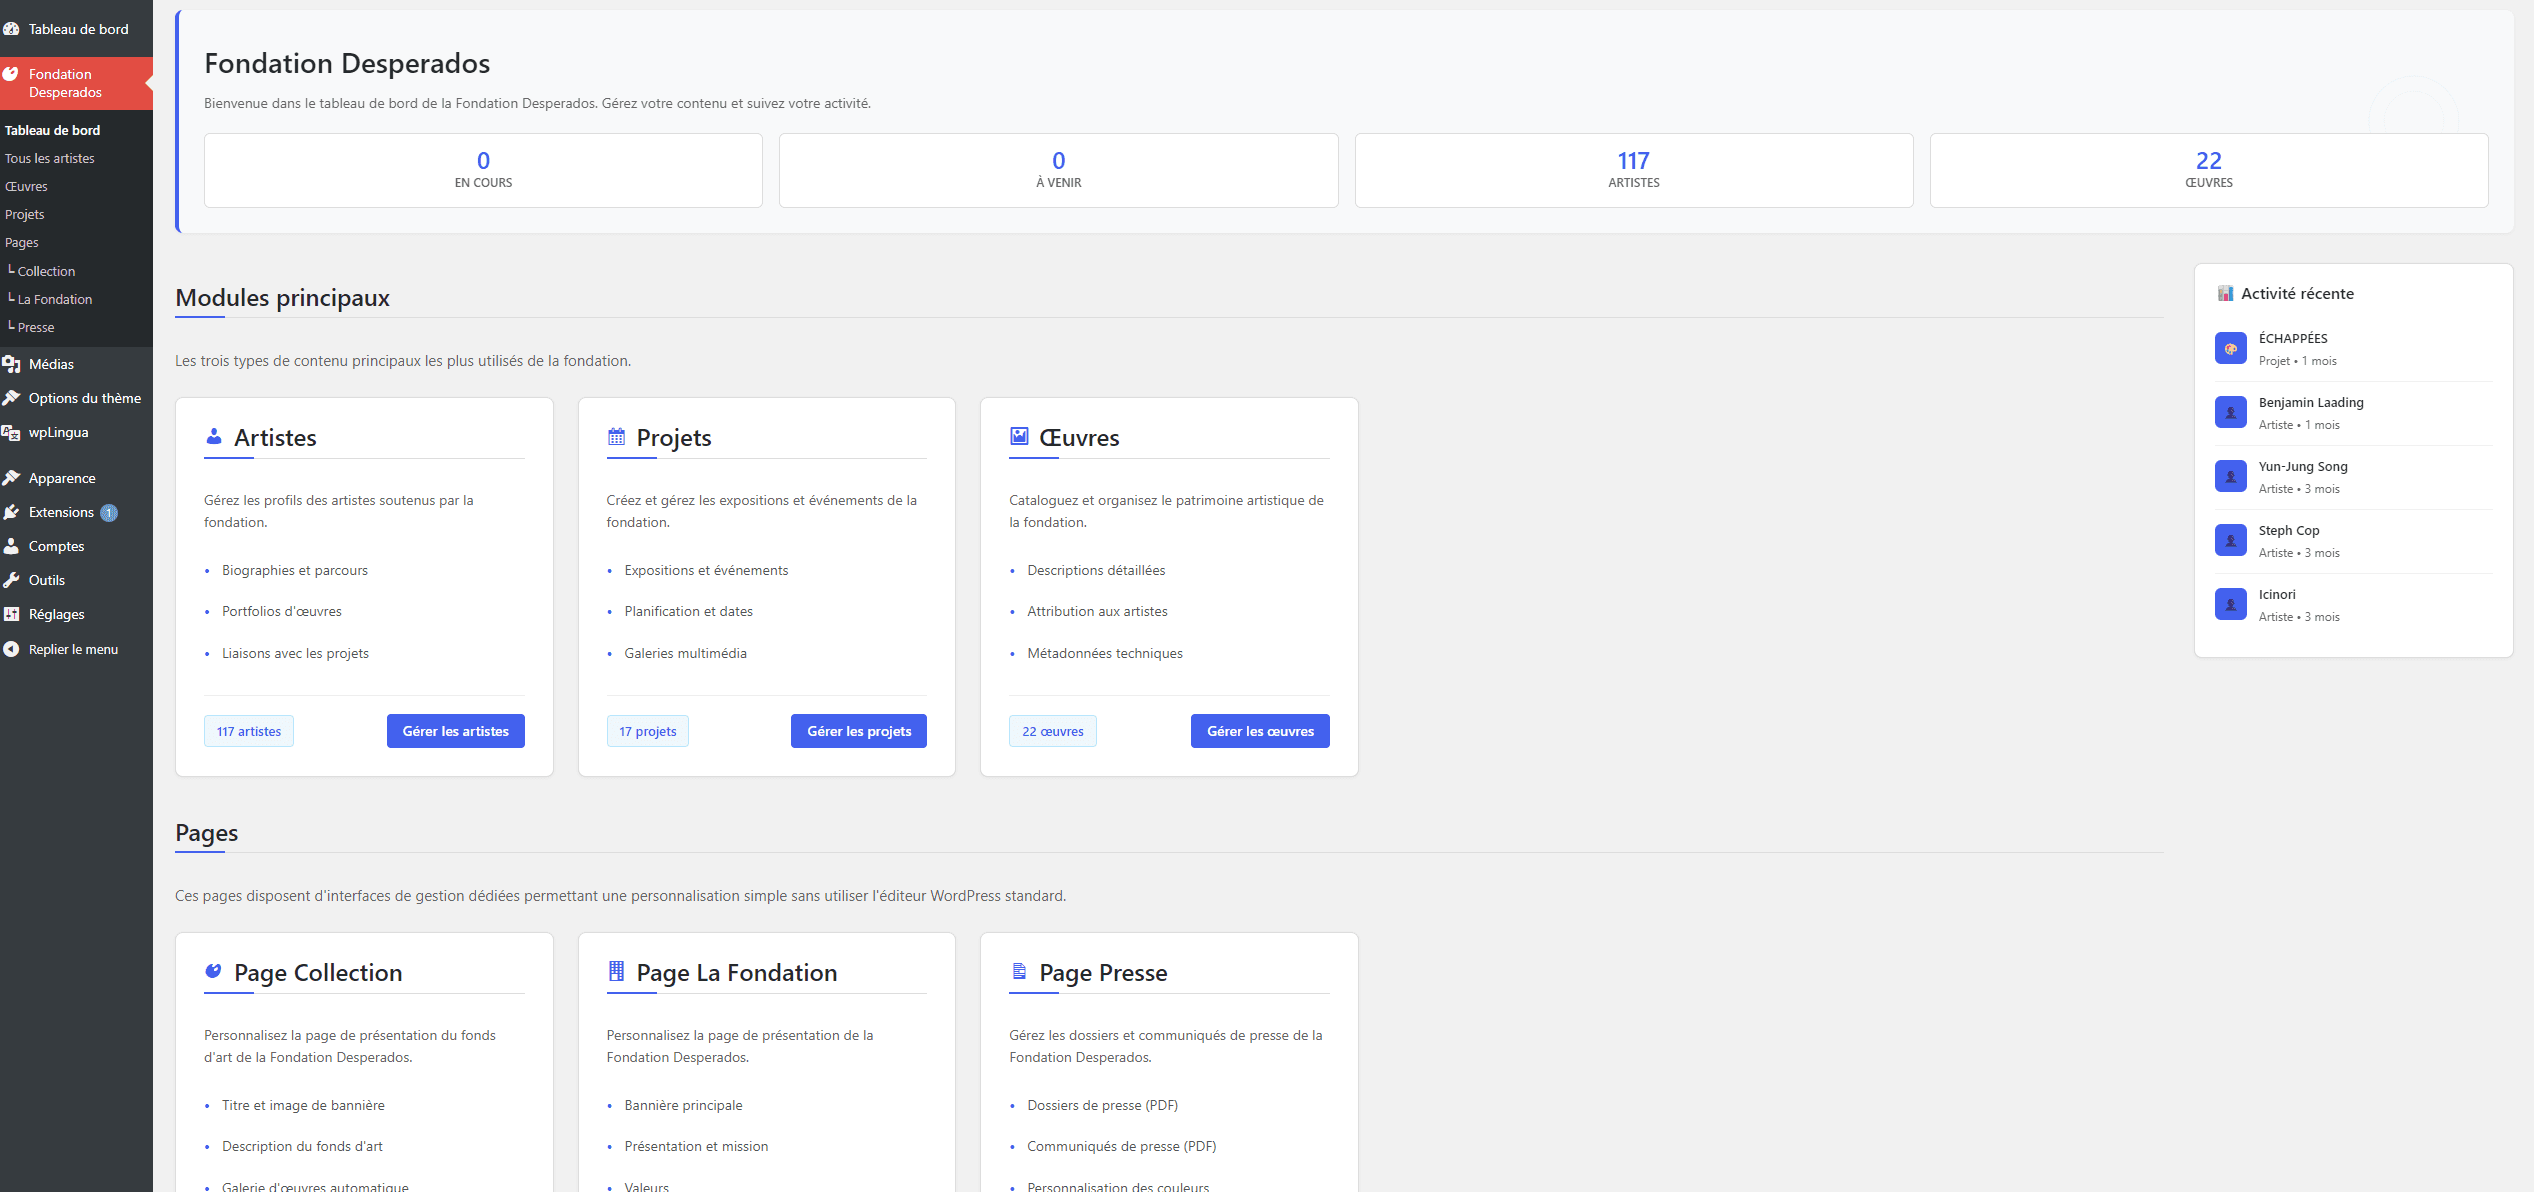Open the Collection subpage entry
Viewport: 2534px width, 1192px height.
[46, 271]
